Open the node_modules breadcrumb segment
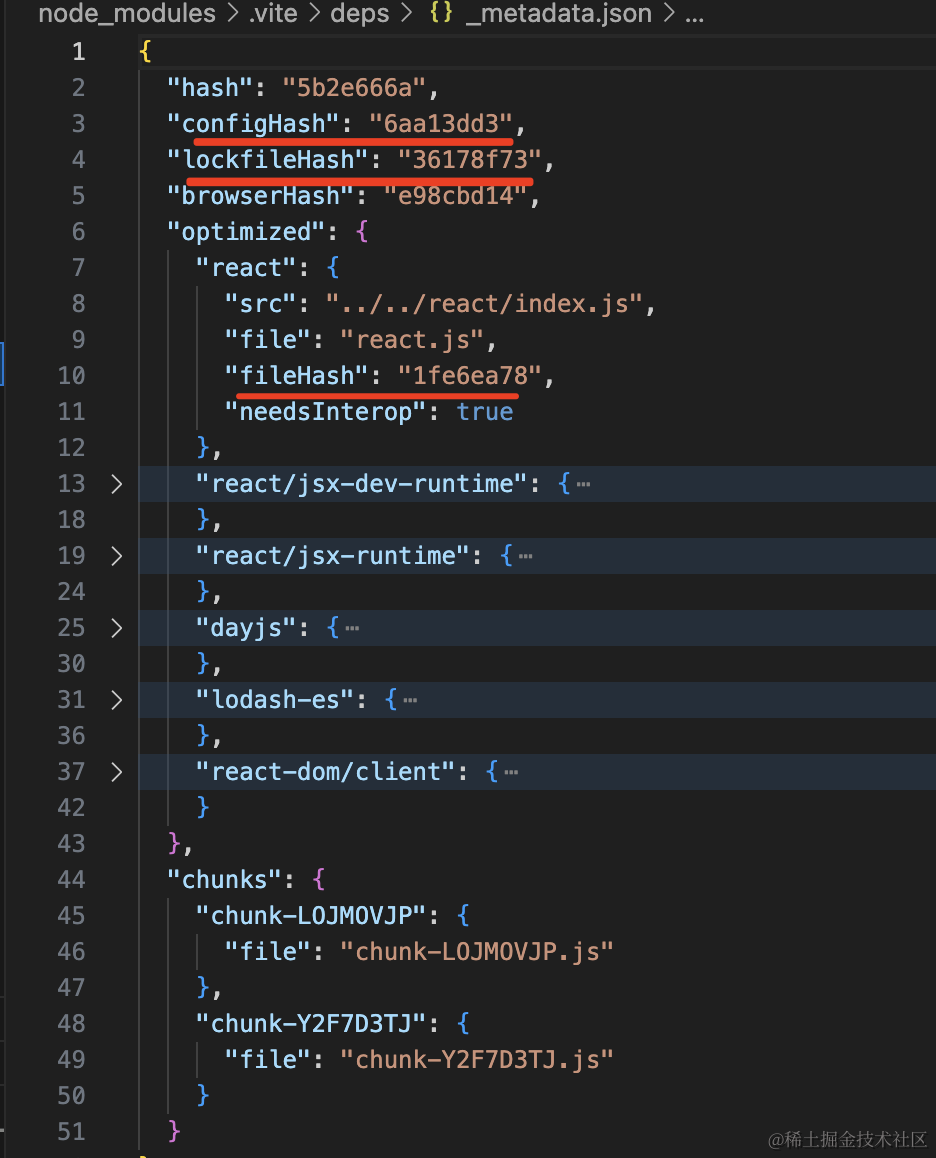The width and height of the screenshot is (936, 1158). click(x=127, y=13)
